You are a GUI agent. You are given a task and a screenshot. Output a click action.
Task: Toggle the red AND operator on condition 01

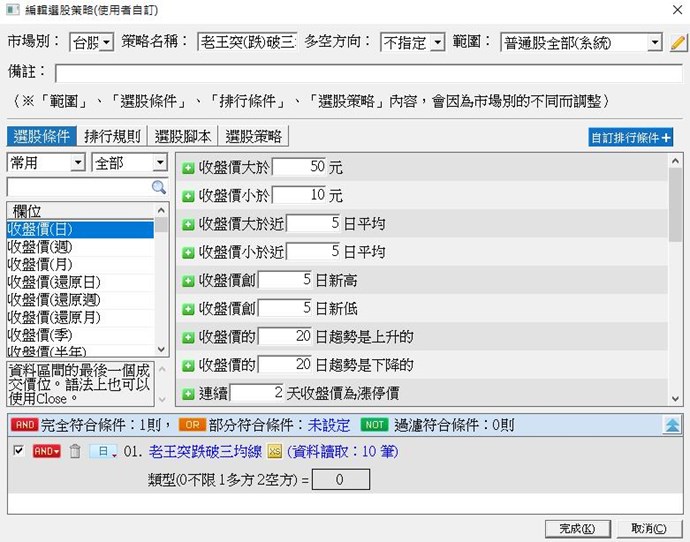click(47, 452)
